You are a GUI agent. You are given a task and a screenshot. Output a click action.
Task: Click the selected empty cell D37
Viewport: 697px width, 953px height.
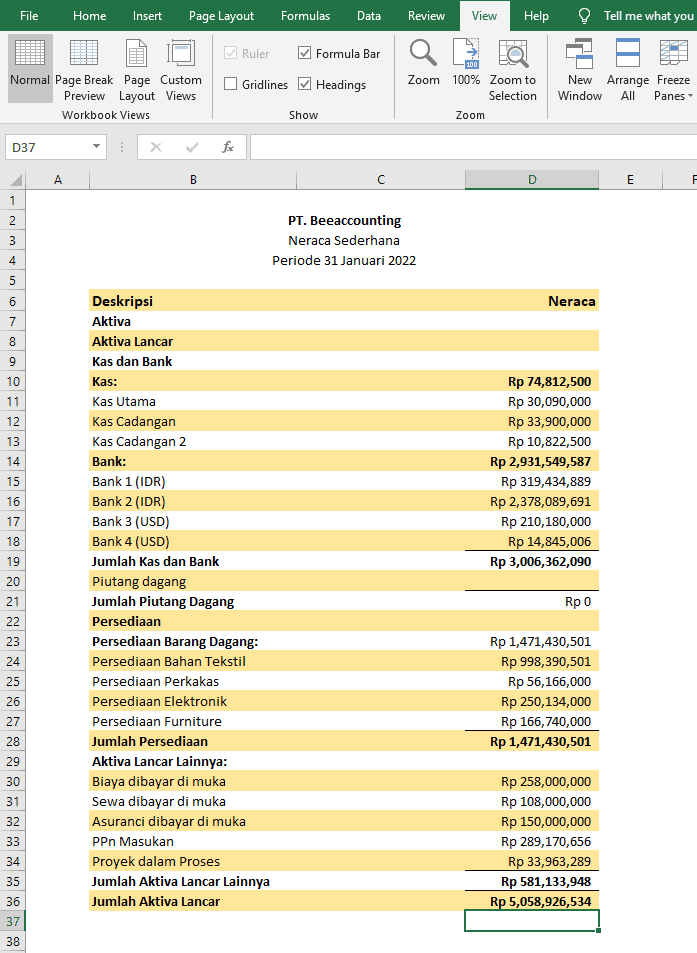[x=532, y=921]
